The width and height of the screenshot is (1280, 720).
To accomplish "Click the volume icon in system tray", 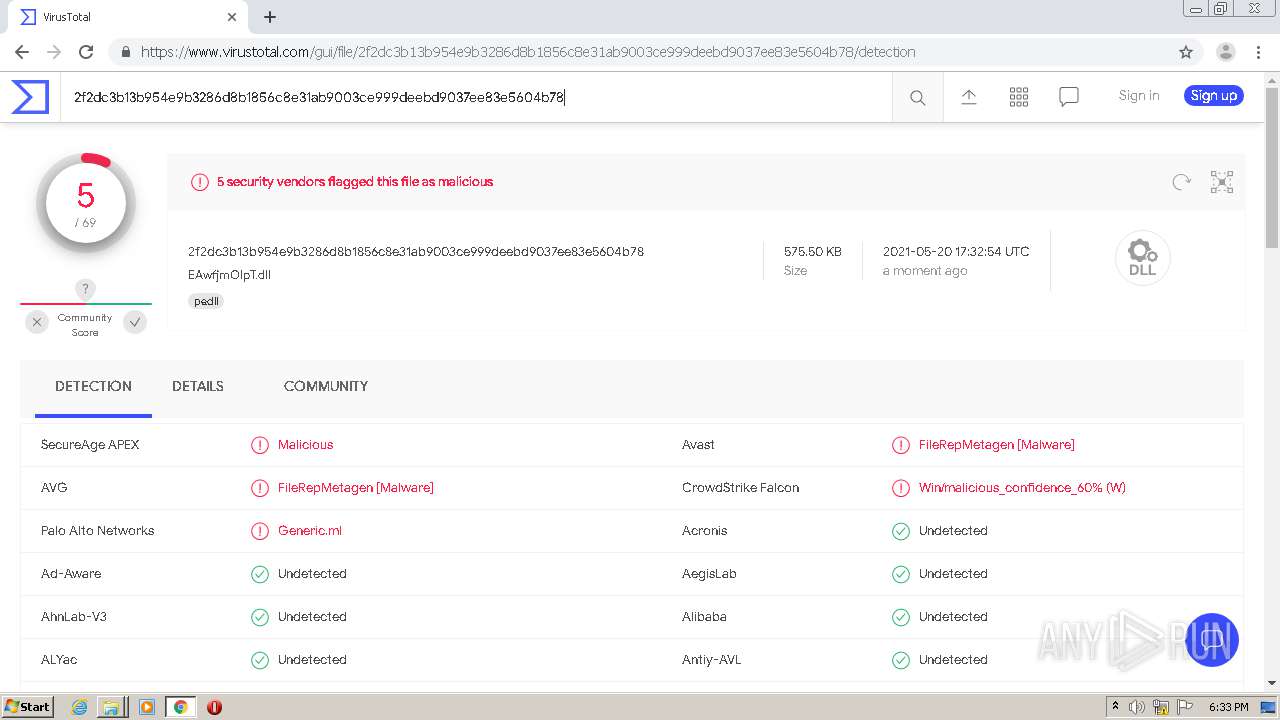I will pos(1137,707).
